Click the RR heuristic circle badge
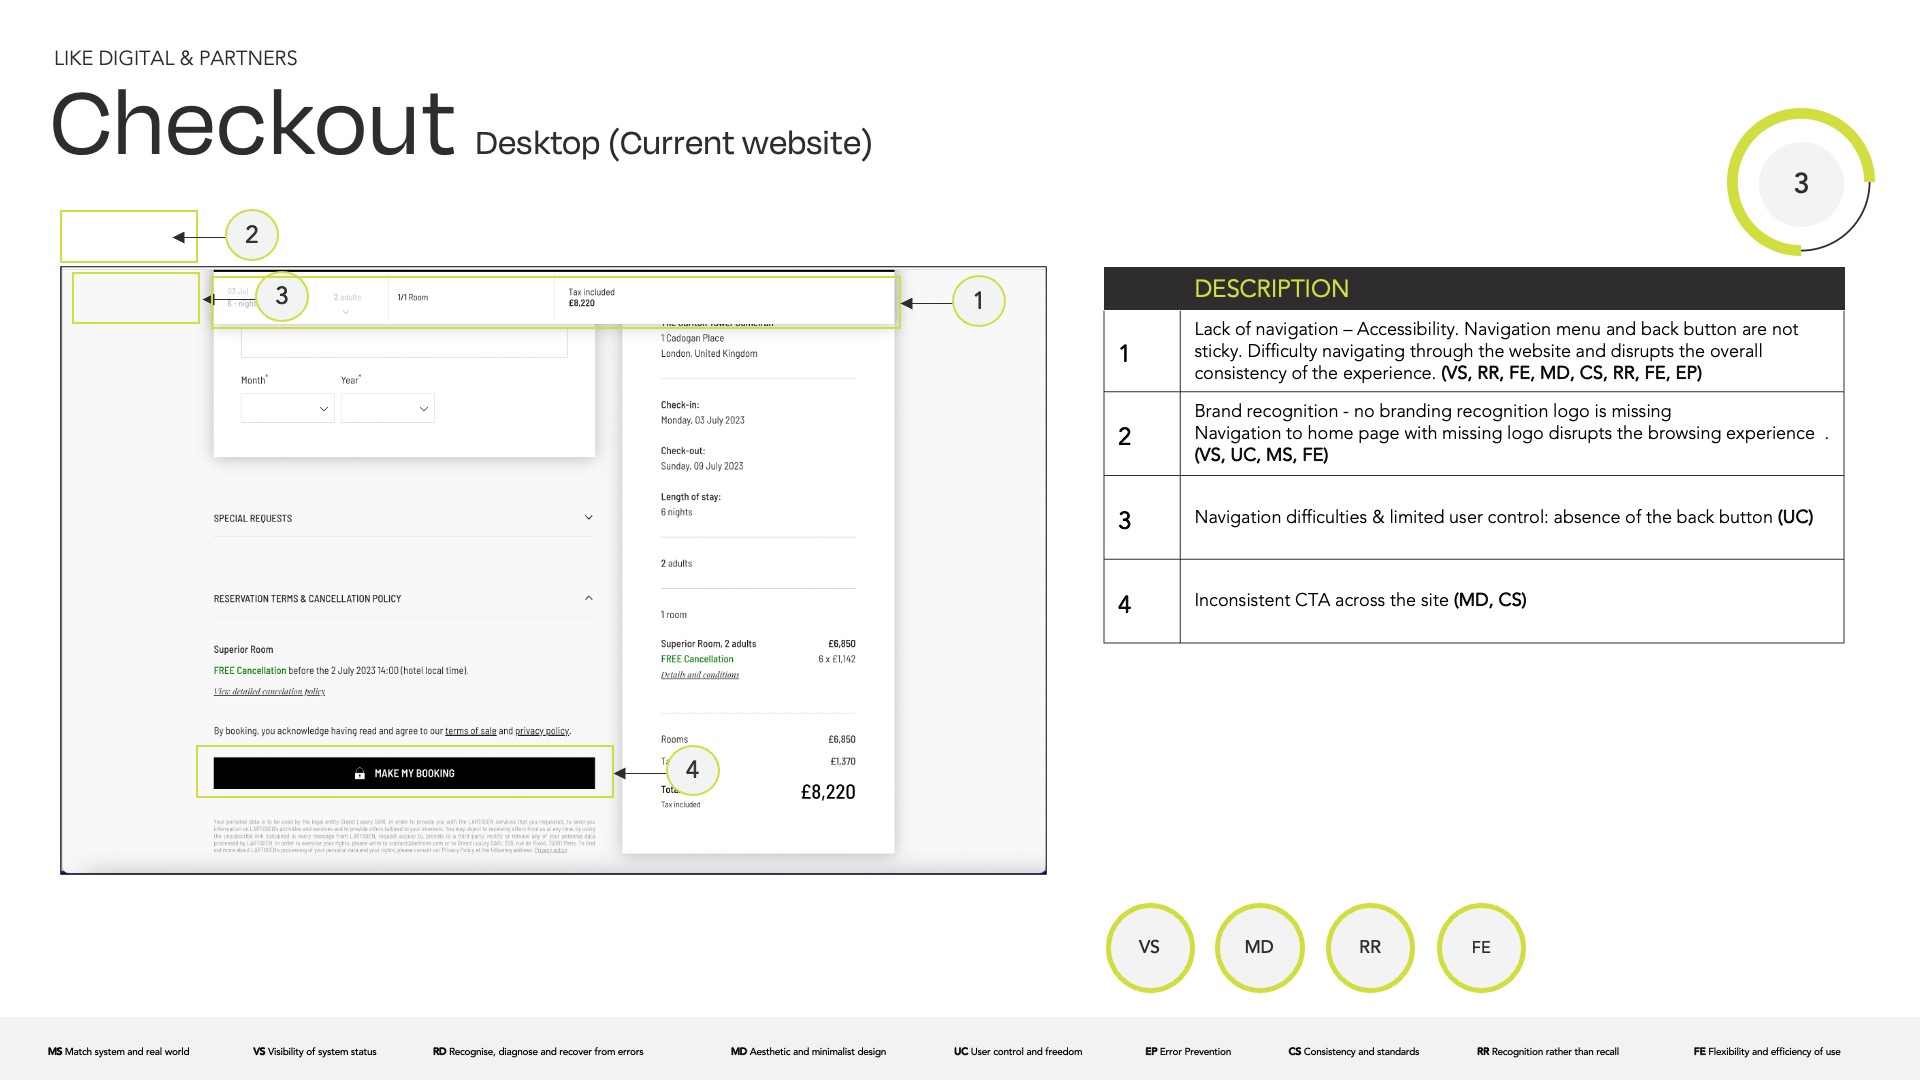The height and width of the screenshot is (1080, 1920). pos(1369,947)
